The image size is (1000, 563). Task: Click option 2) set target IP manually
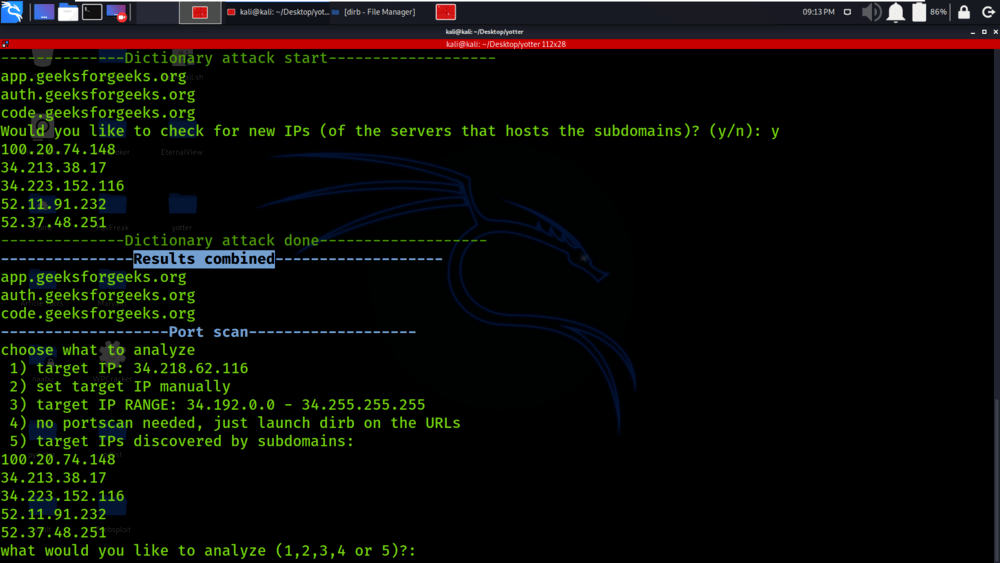[x=120, y=387]
